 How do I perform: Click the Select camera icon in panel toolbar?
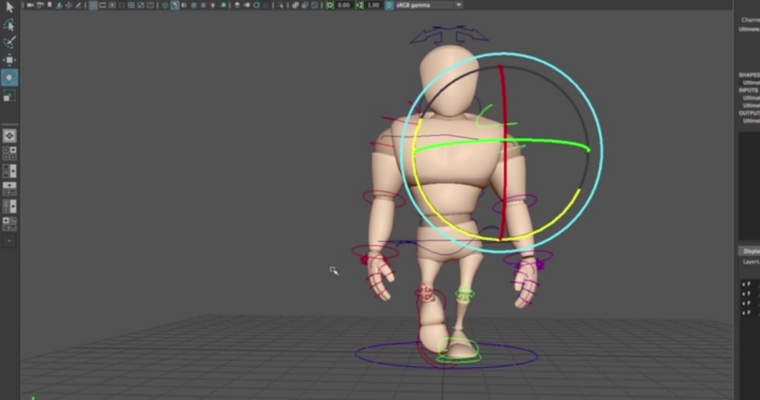[x=31, y=5]
